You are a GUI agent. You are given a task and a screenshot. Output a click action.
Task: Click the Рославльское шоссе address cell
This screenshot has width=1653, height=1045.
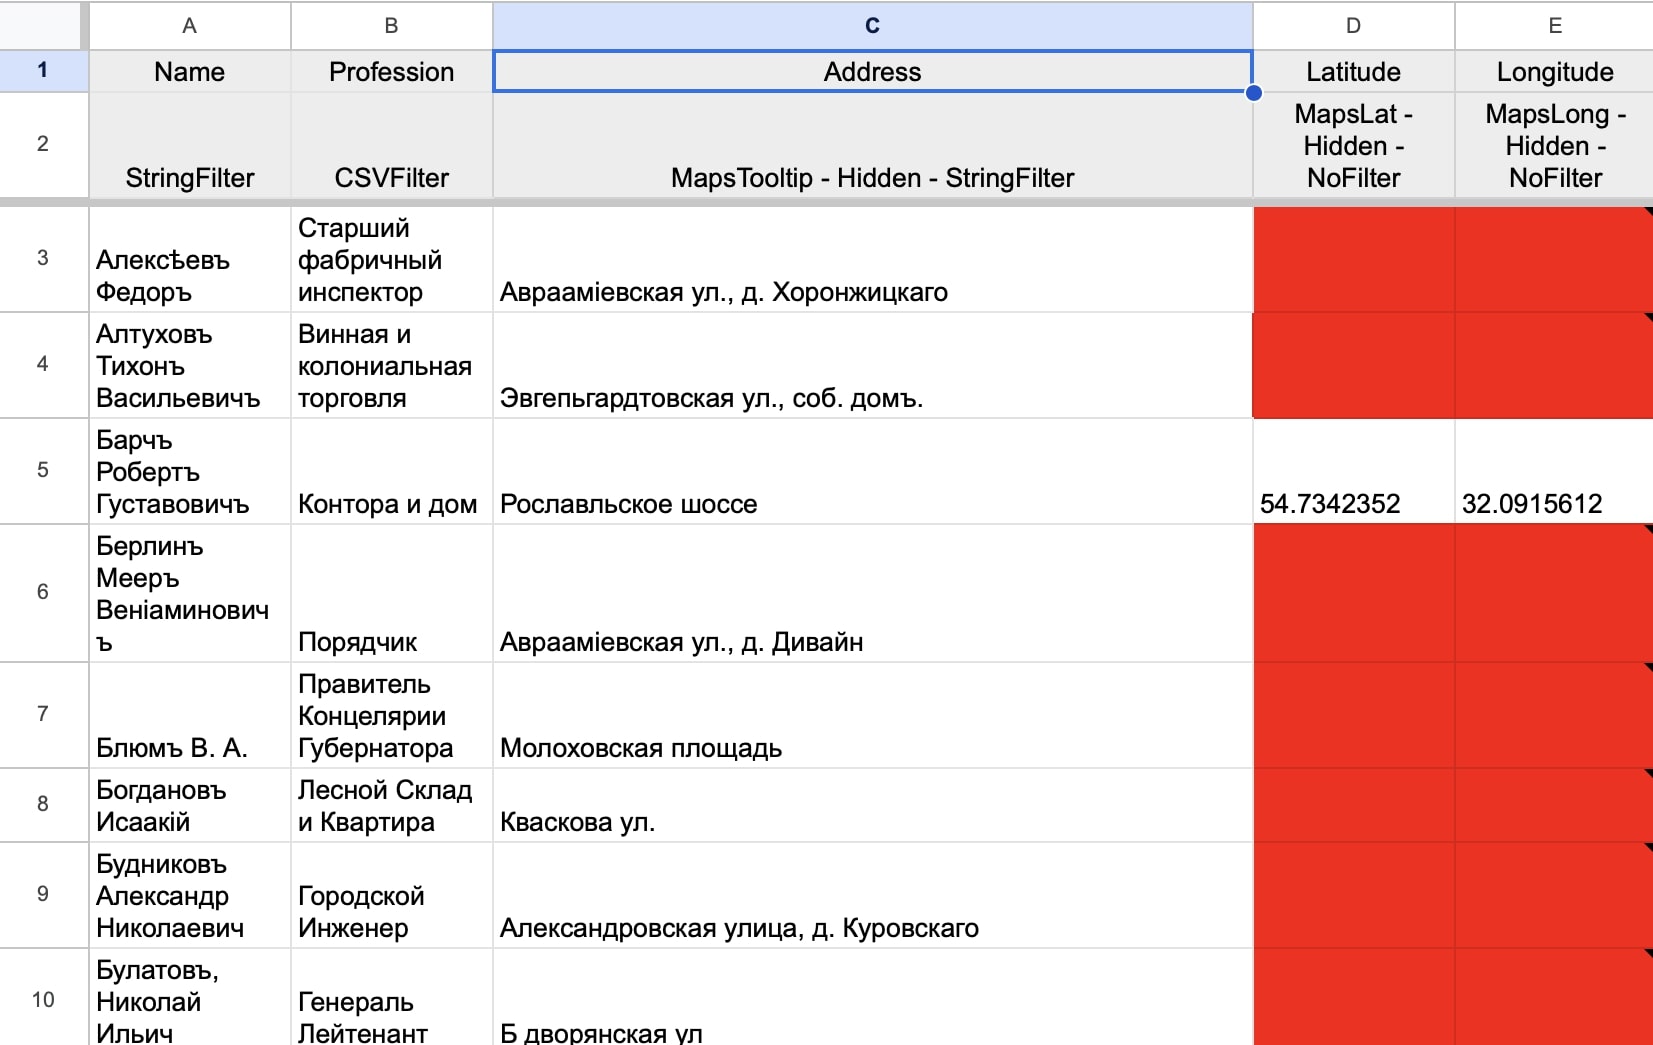tap(872, 471)
